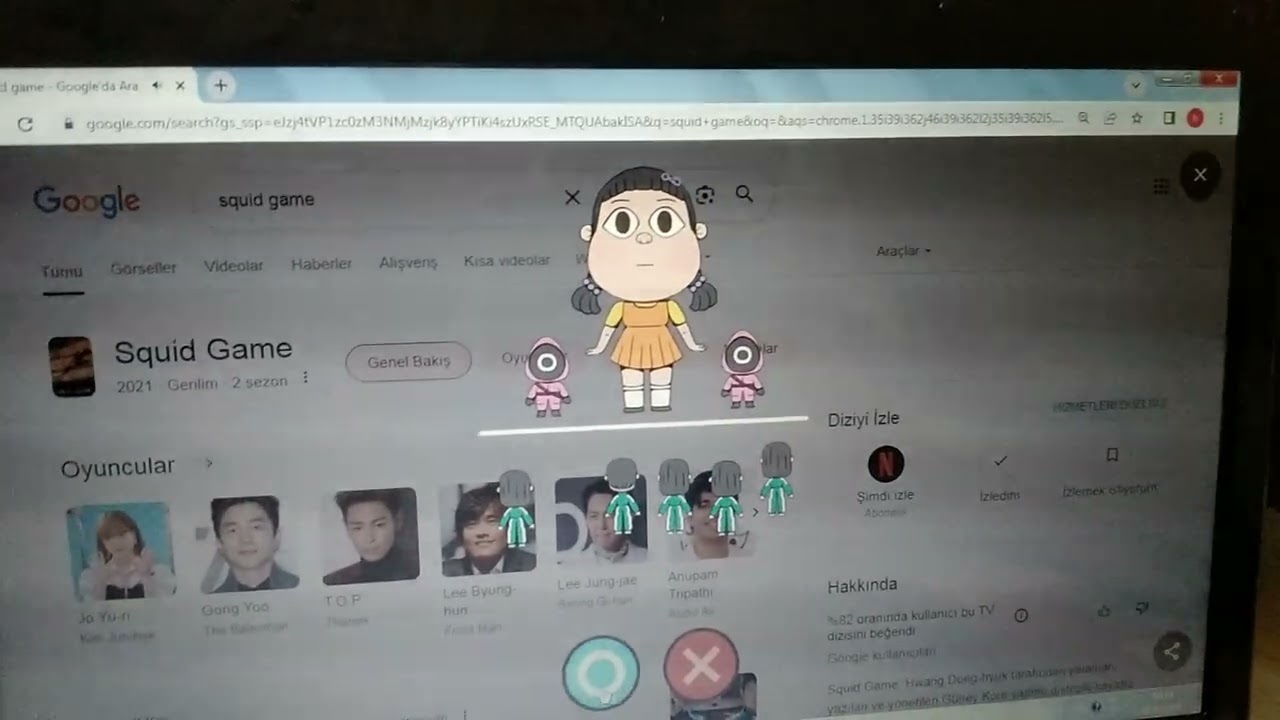1280x720 pixels.
Task: Open the zoom magnifier icon in address bar
Action: (x=1083, y=118)
